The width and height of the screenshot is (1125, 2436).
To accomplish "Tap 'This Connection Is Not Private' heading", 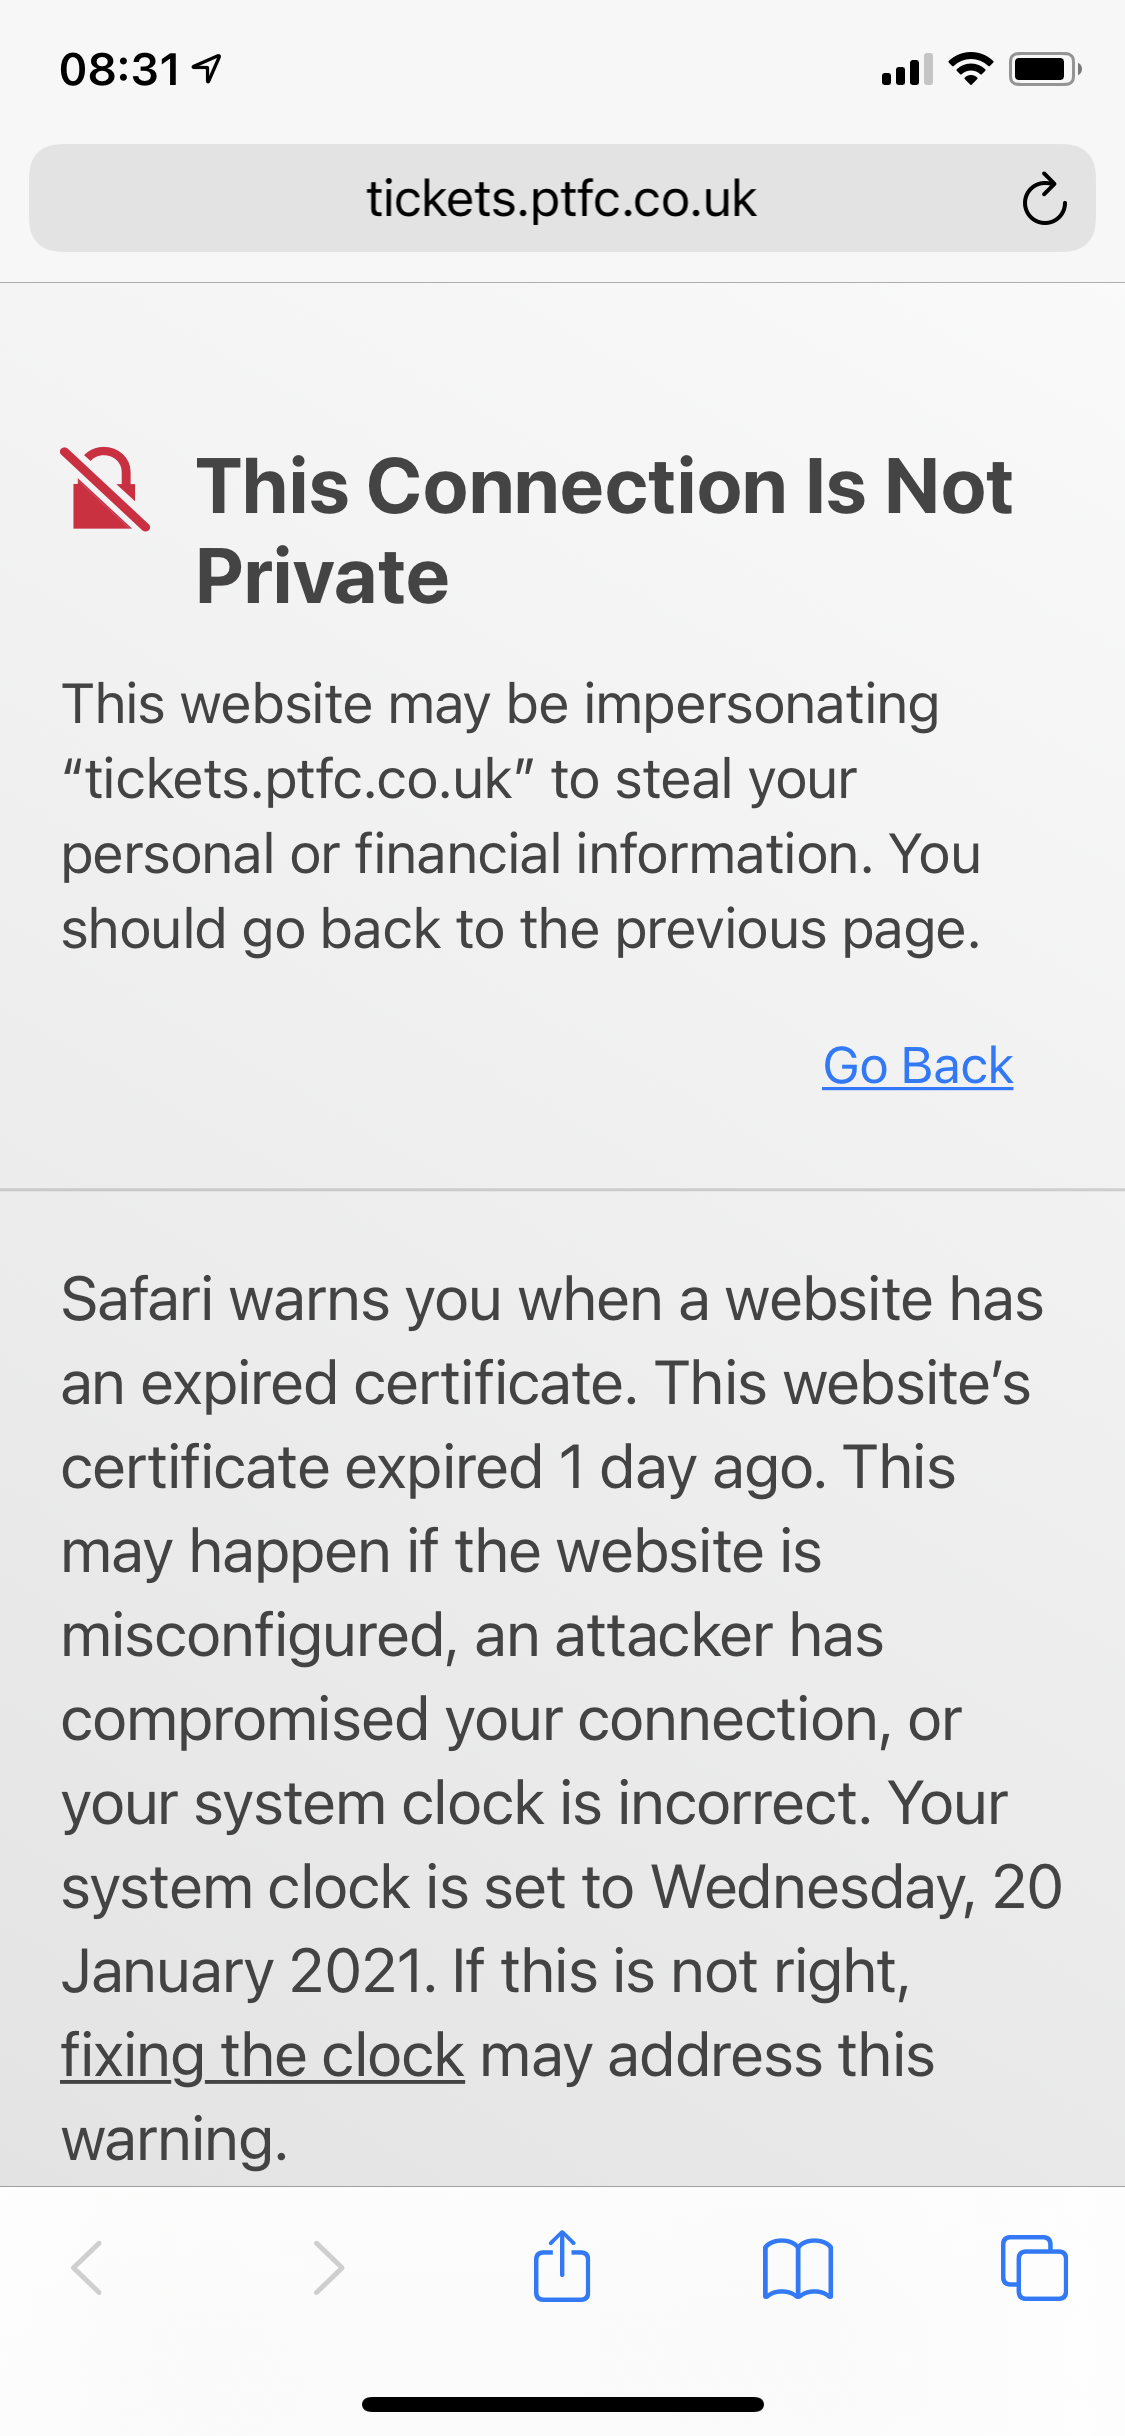I will 604,530.
